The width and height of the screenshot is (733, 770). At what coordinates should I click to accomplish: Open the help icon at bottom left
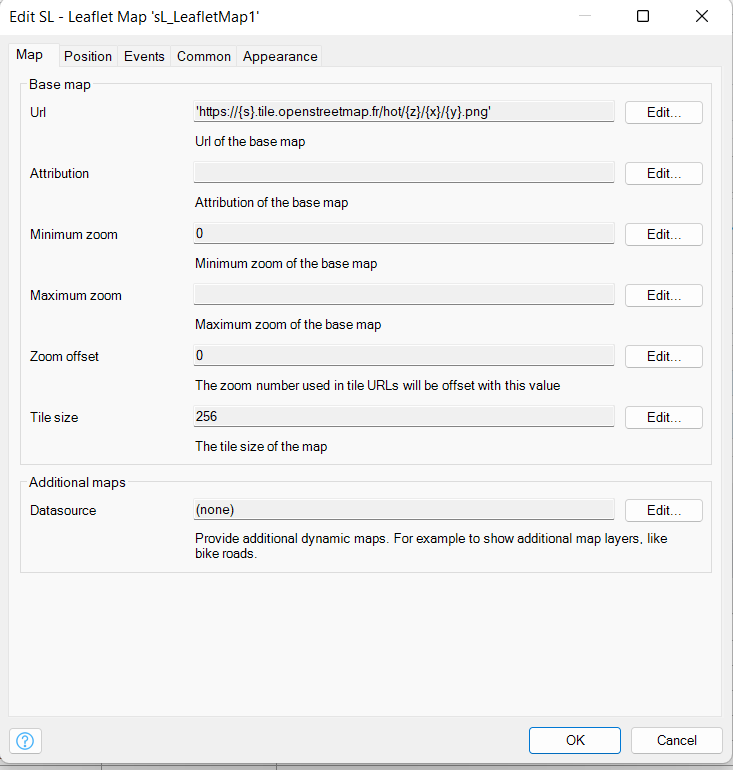pyautogui.click(x=25, y=741)
